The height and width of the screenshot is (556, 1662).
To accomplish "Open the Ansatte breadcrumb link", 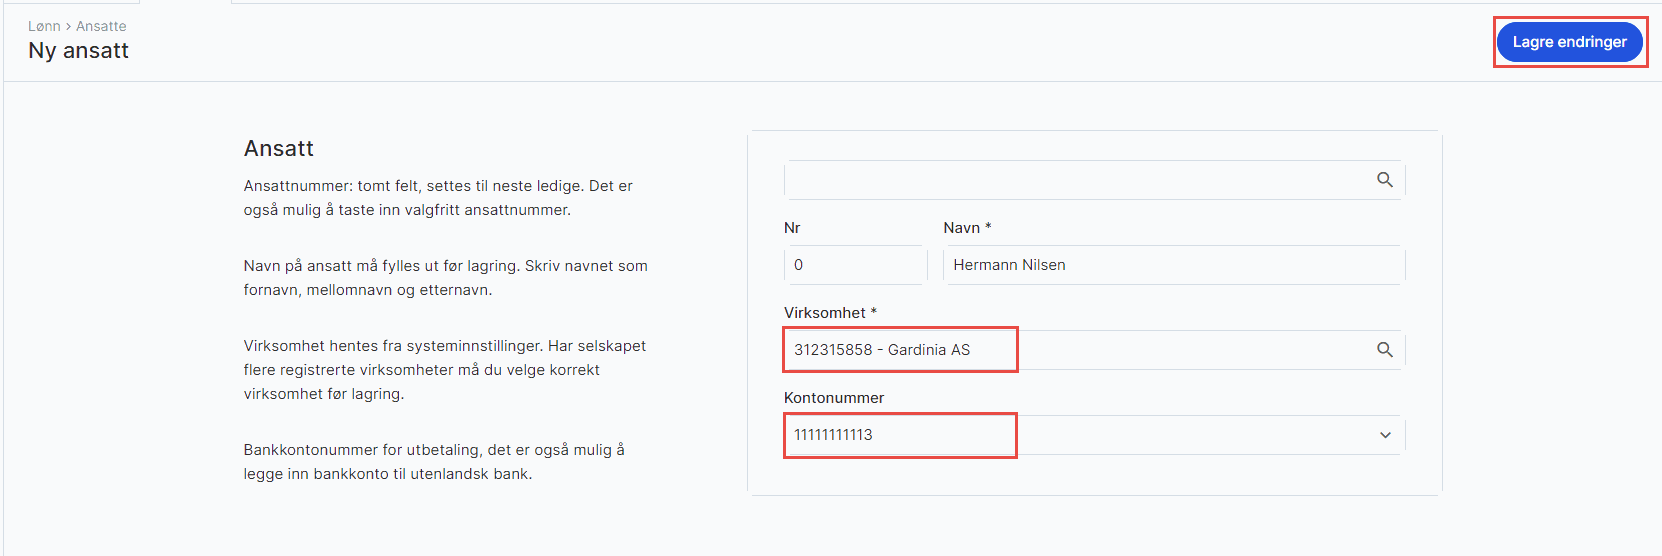I will pyautogui.click(x=101, y=26).
